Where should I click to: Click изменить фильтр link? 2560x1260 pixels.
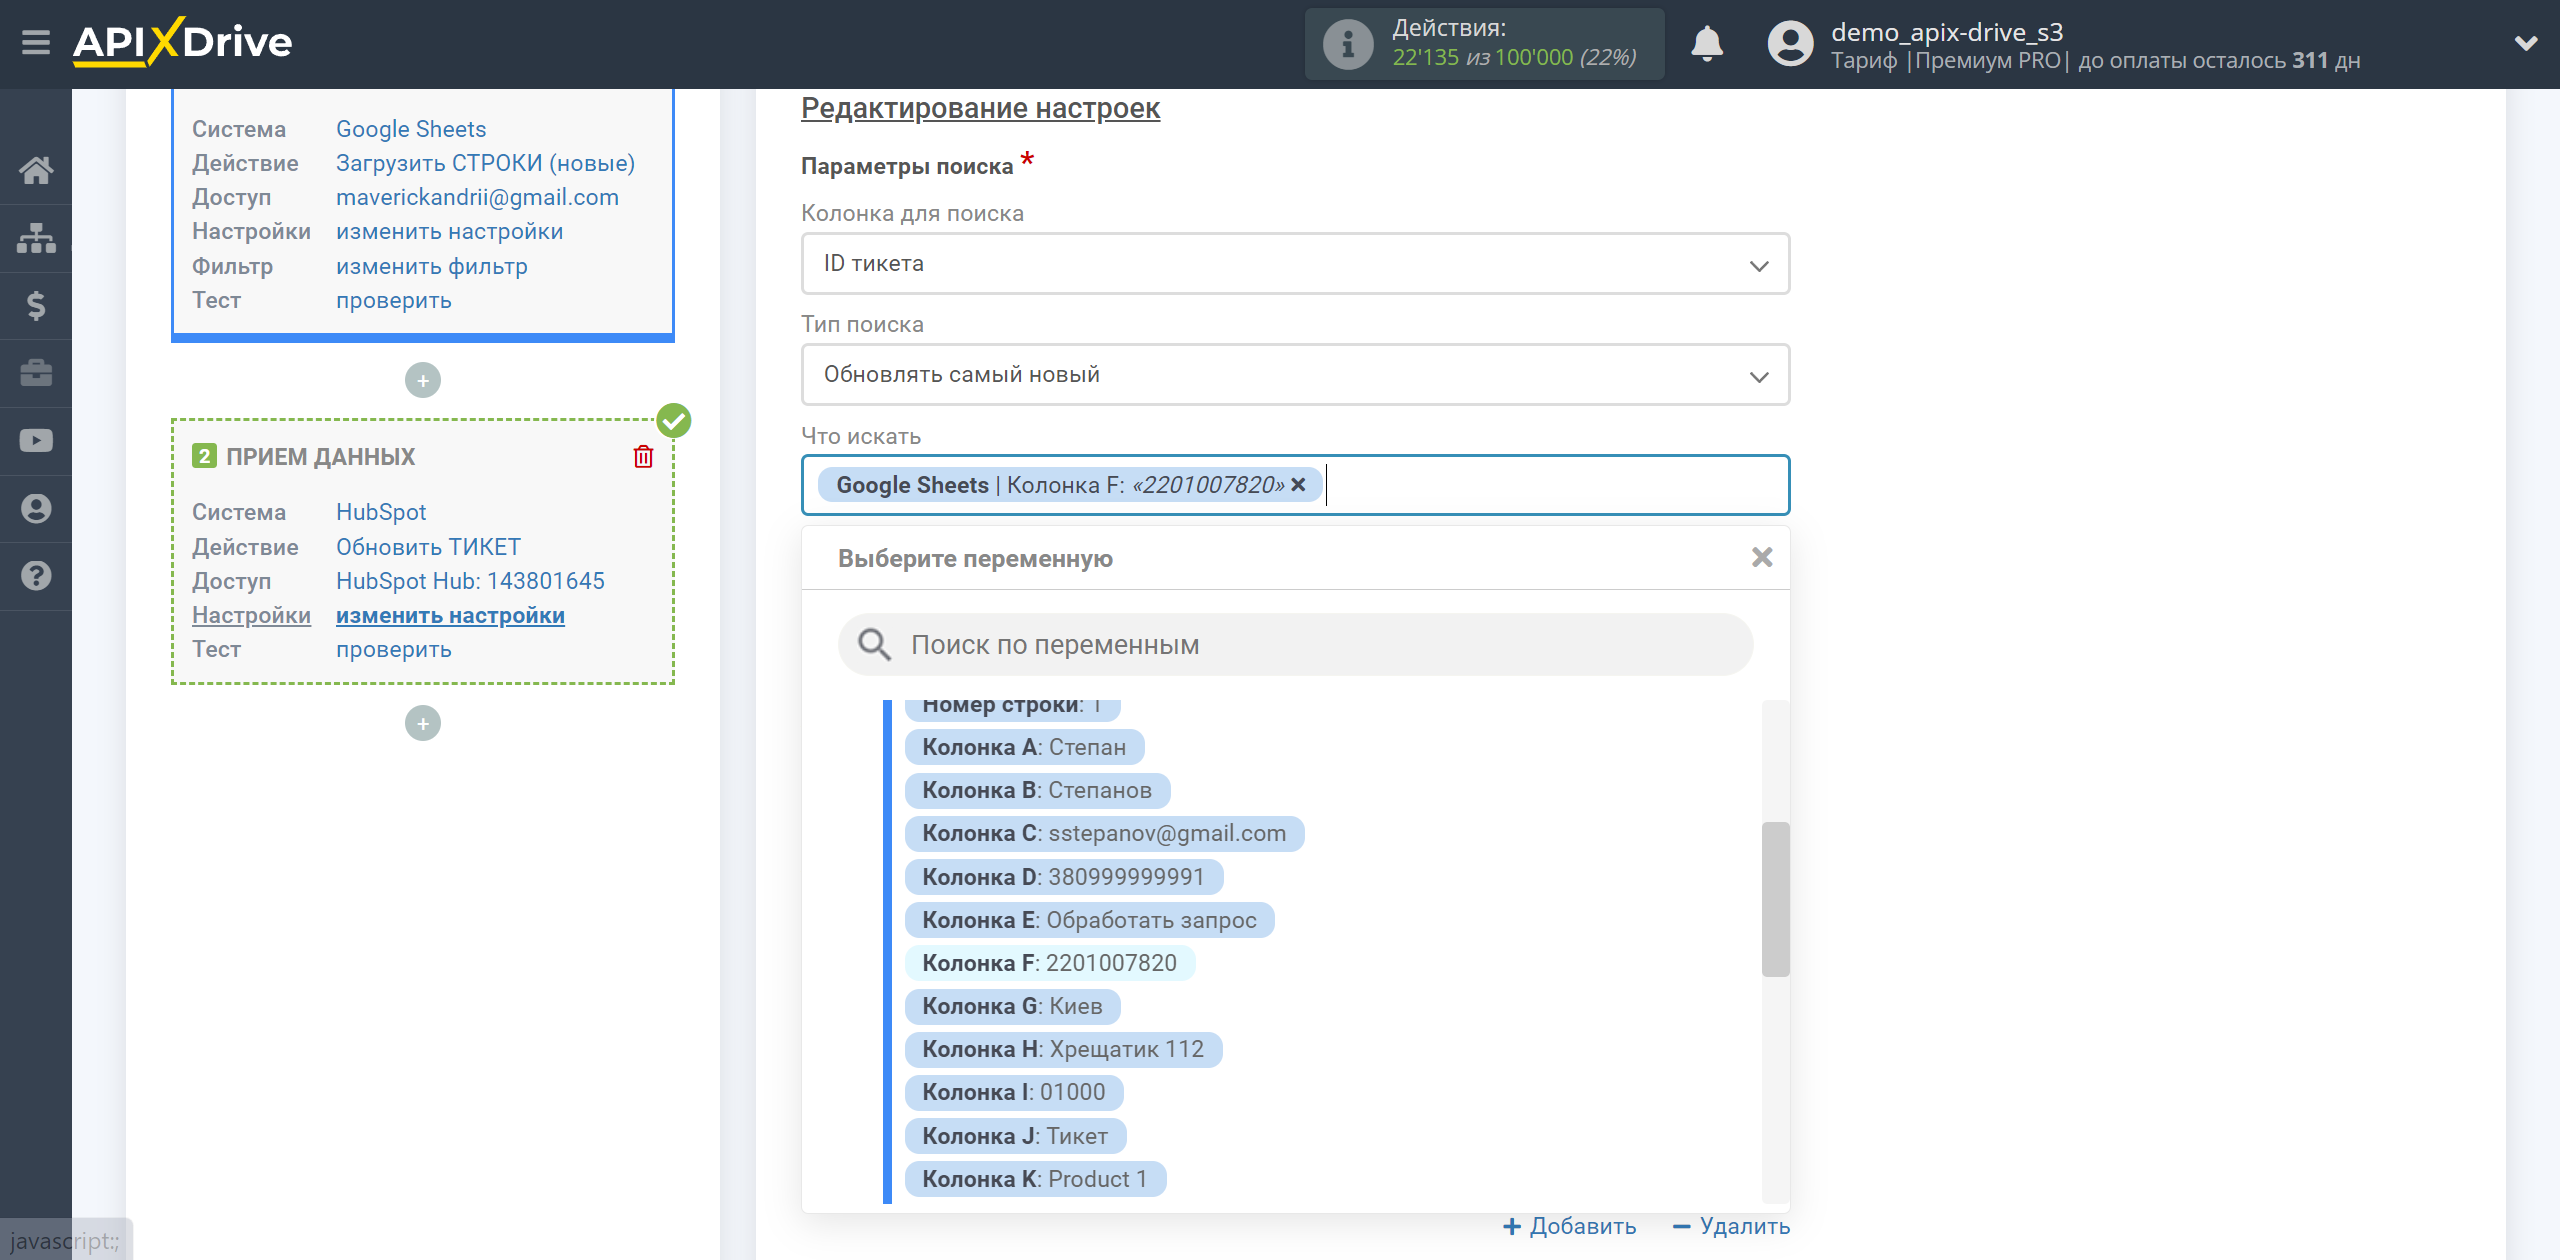pos(431,266)
